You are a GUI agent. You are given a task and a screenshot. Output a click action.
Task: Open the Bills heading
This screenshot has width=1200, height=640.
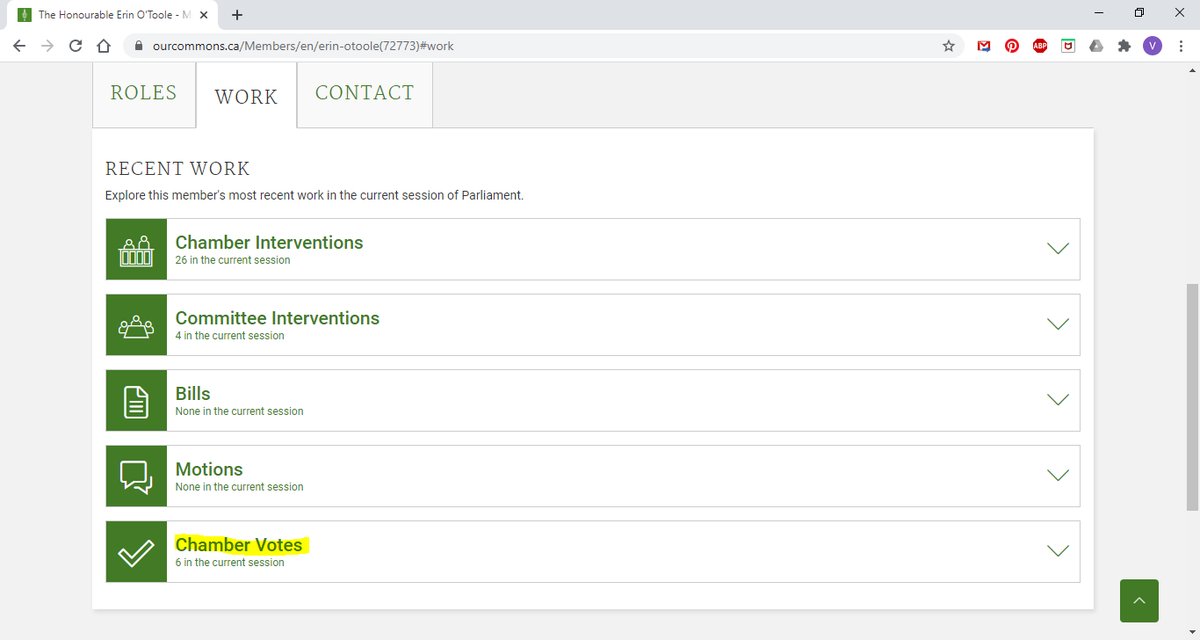193,394
